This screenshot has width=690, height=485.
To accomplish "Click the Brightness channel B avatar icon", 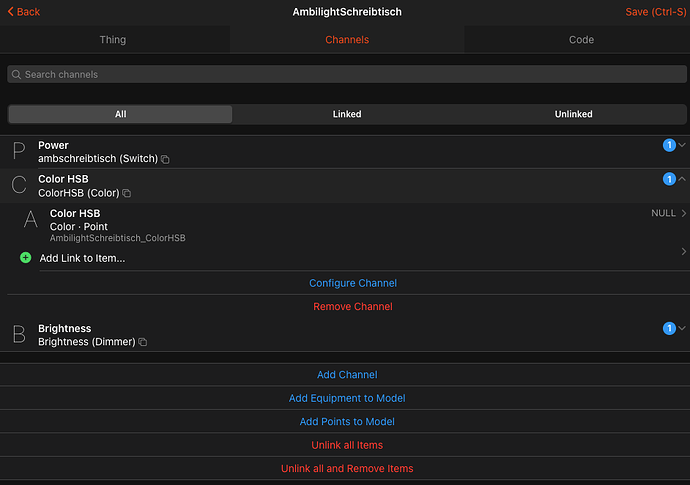I will [x=19, y=335].
